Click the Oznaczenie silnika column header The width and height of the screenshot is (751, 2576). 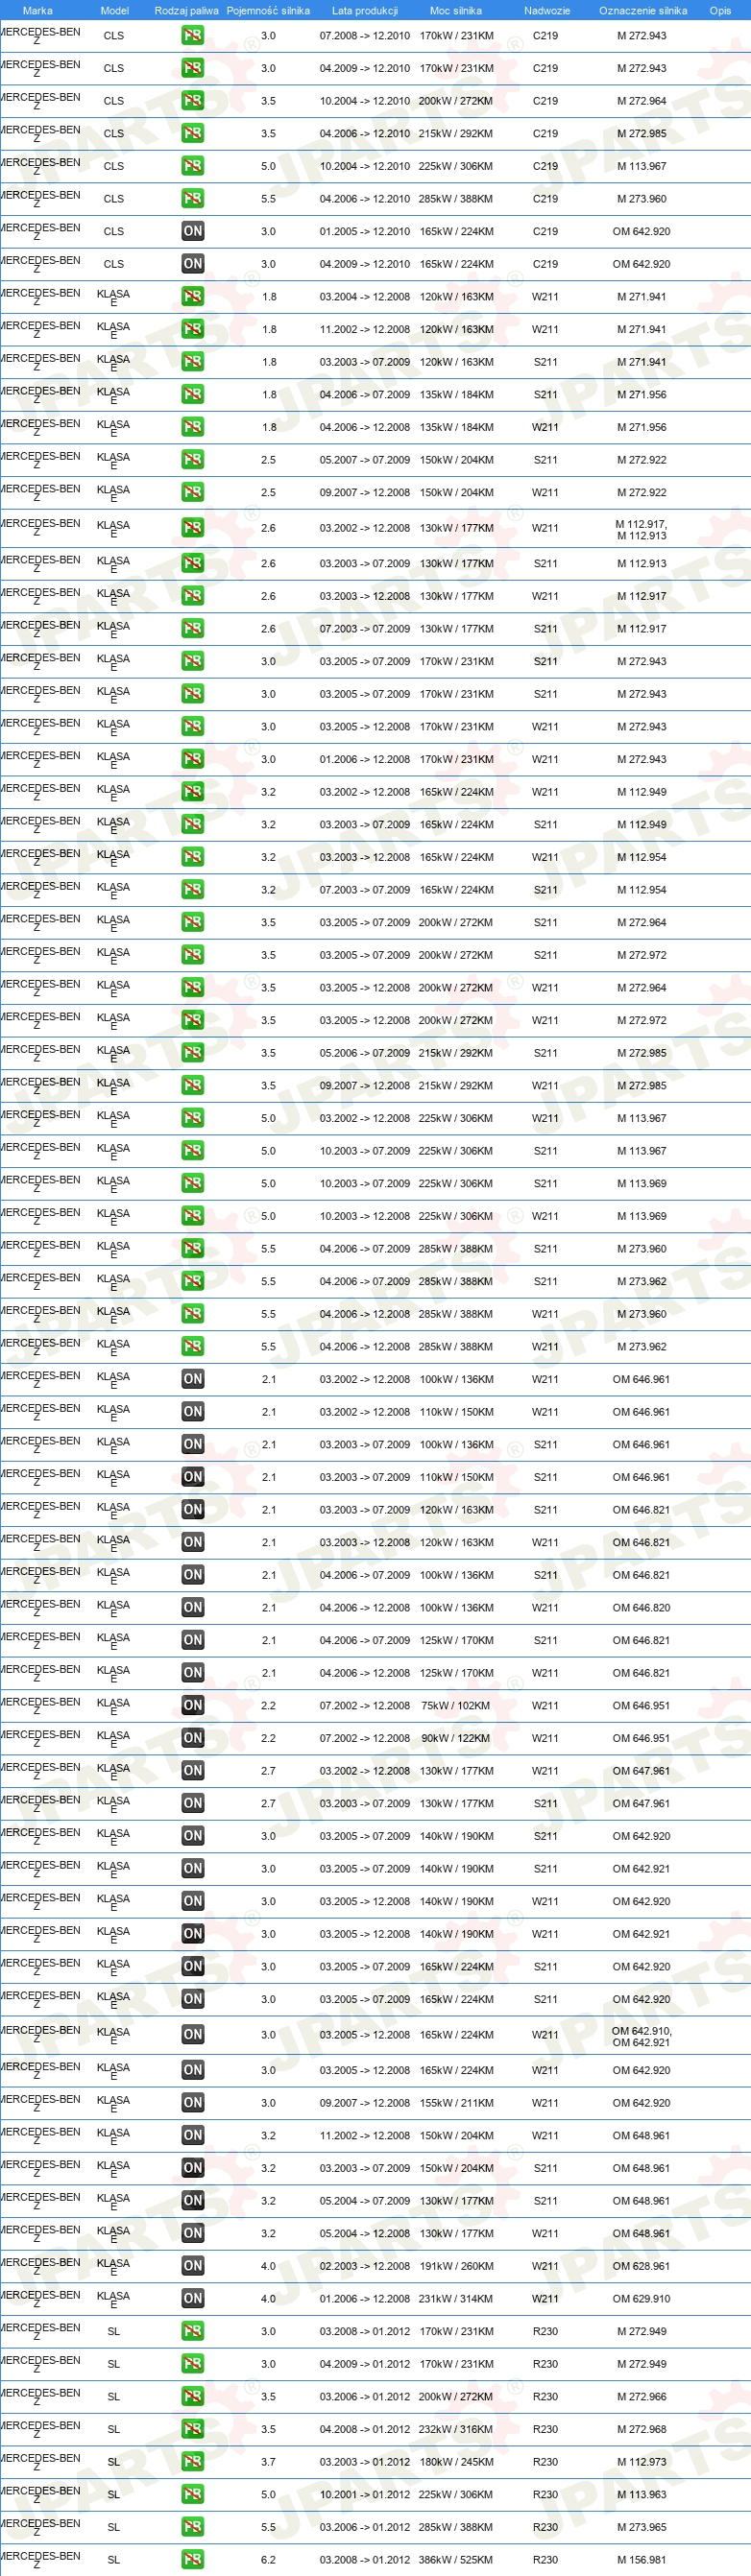tap(643, 10)
